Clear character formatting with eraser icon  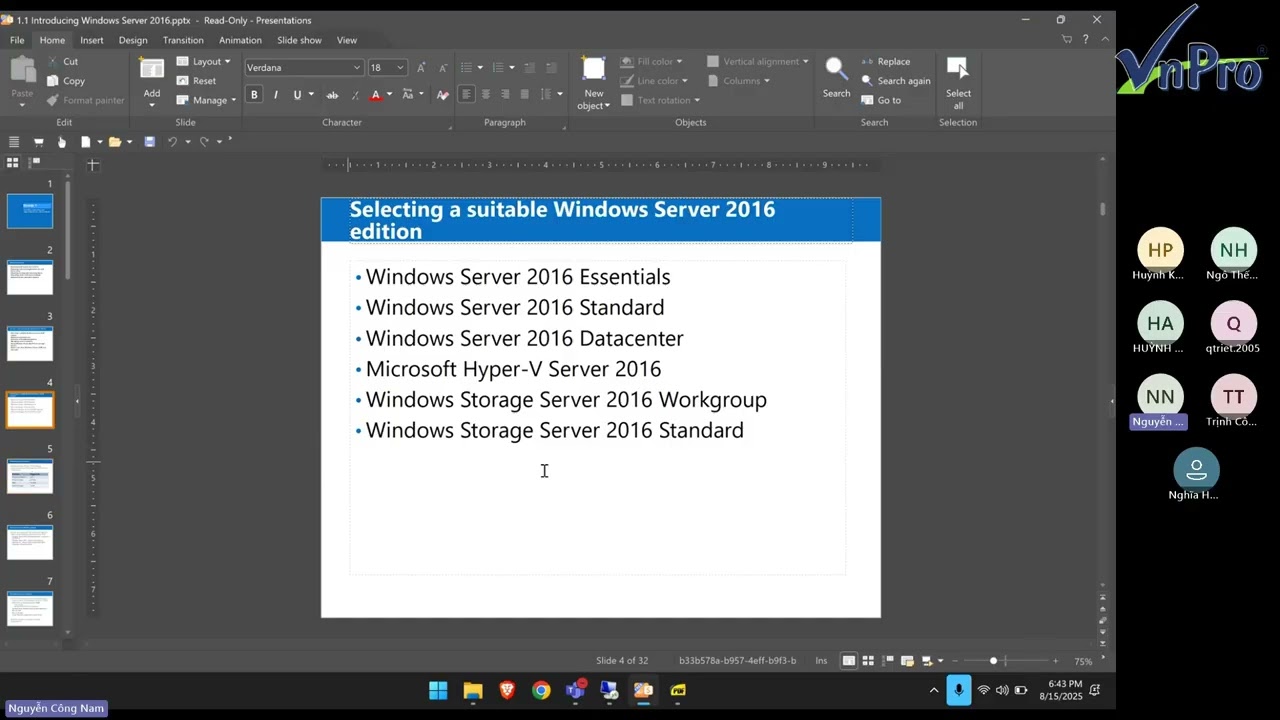point(443,95)
